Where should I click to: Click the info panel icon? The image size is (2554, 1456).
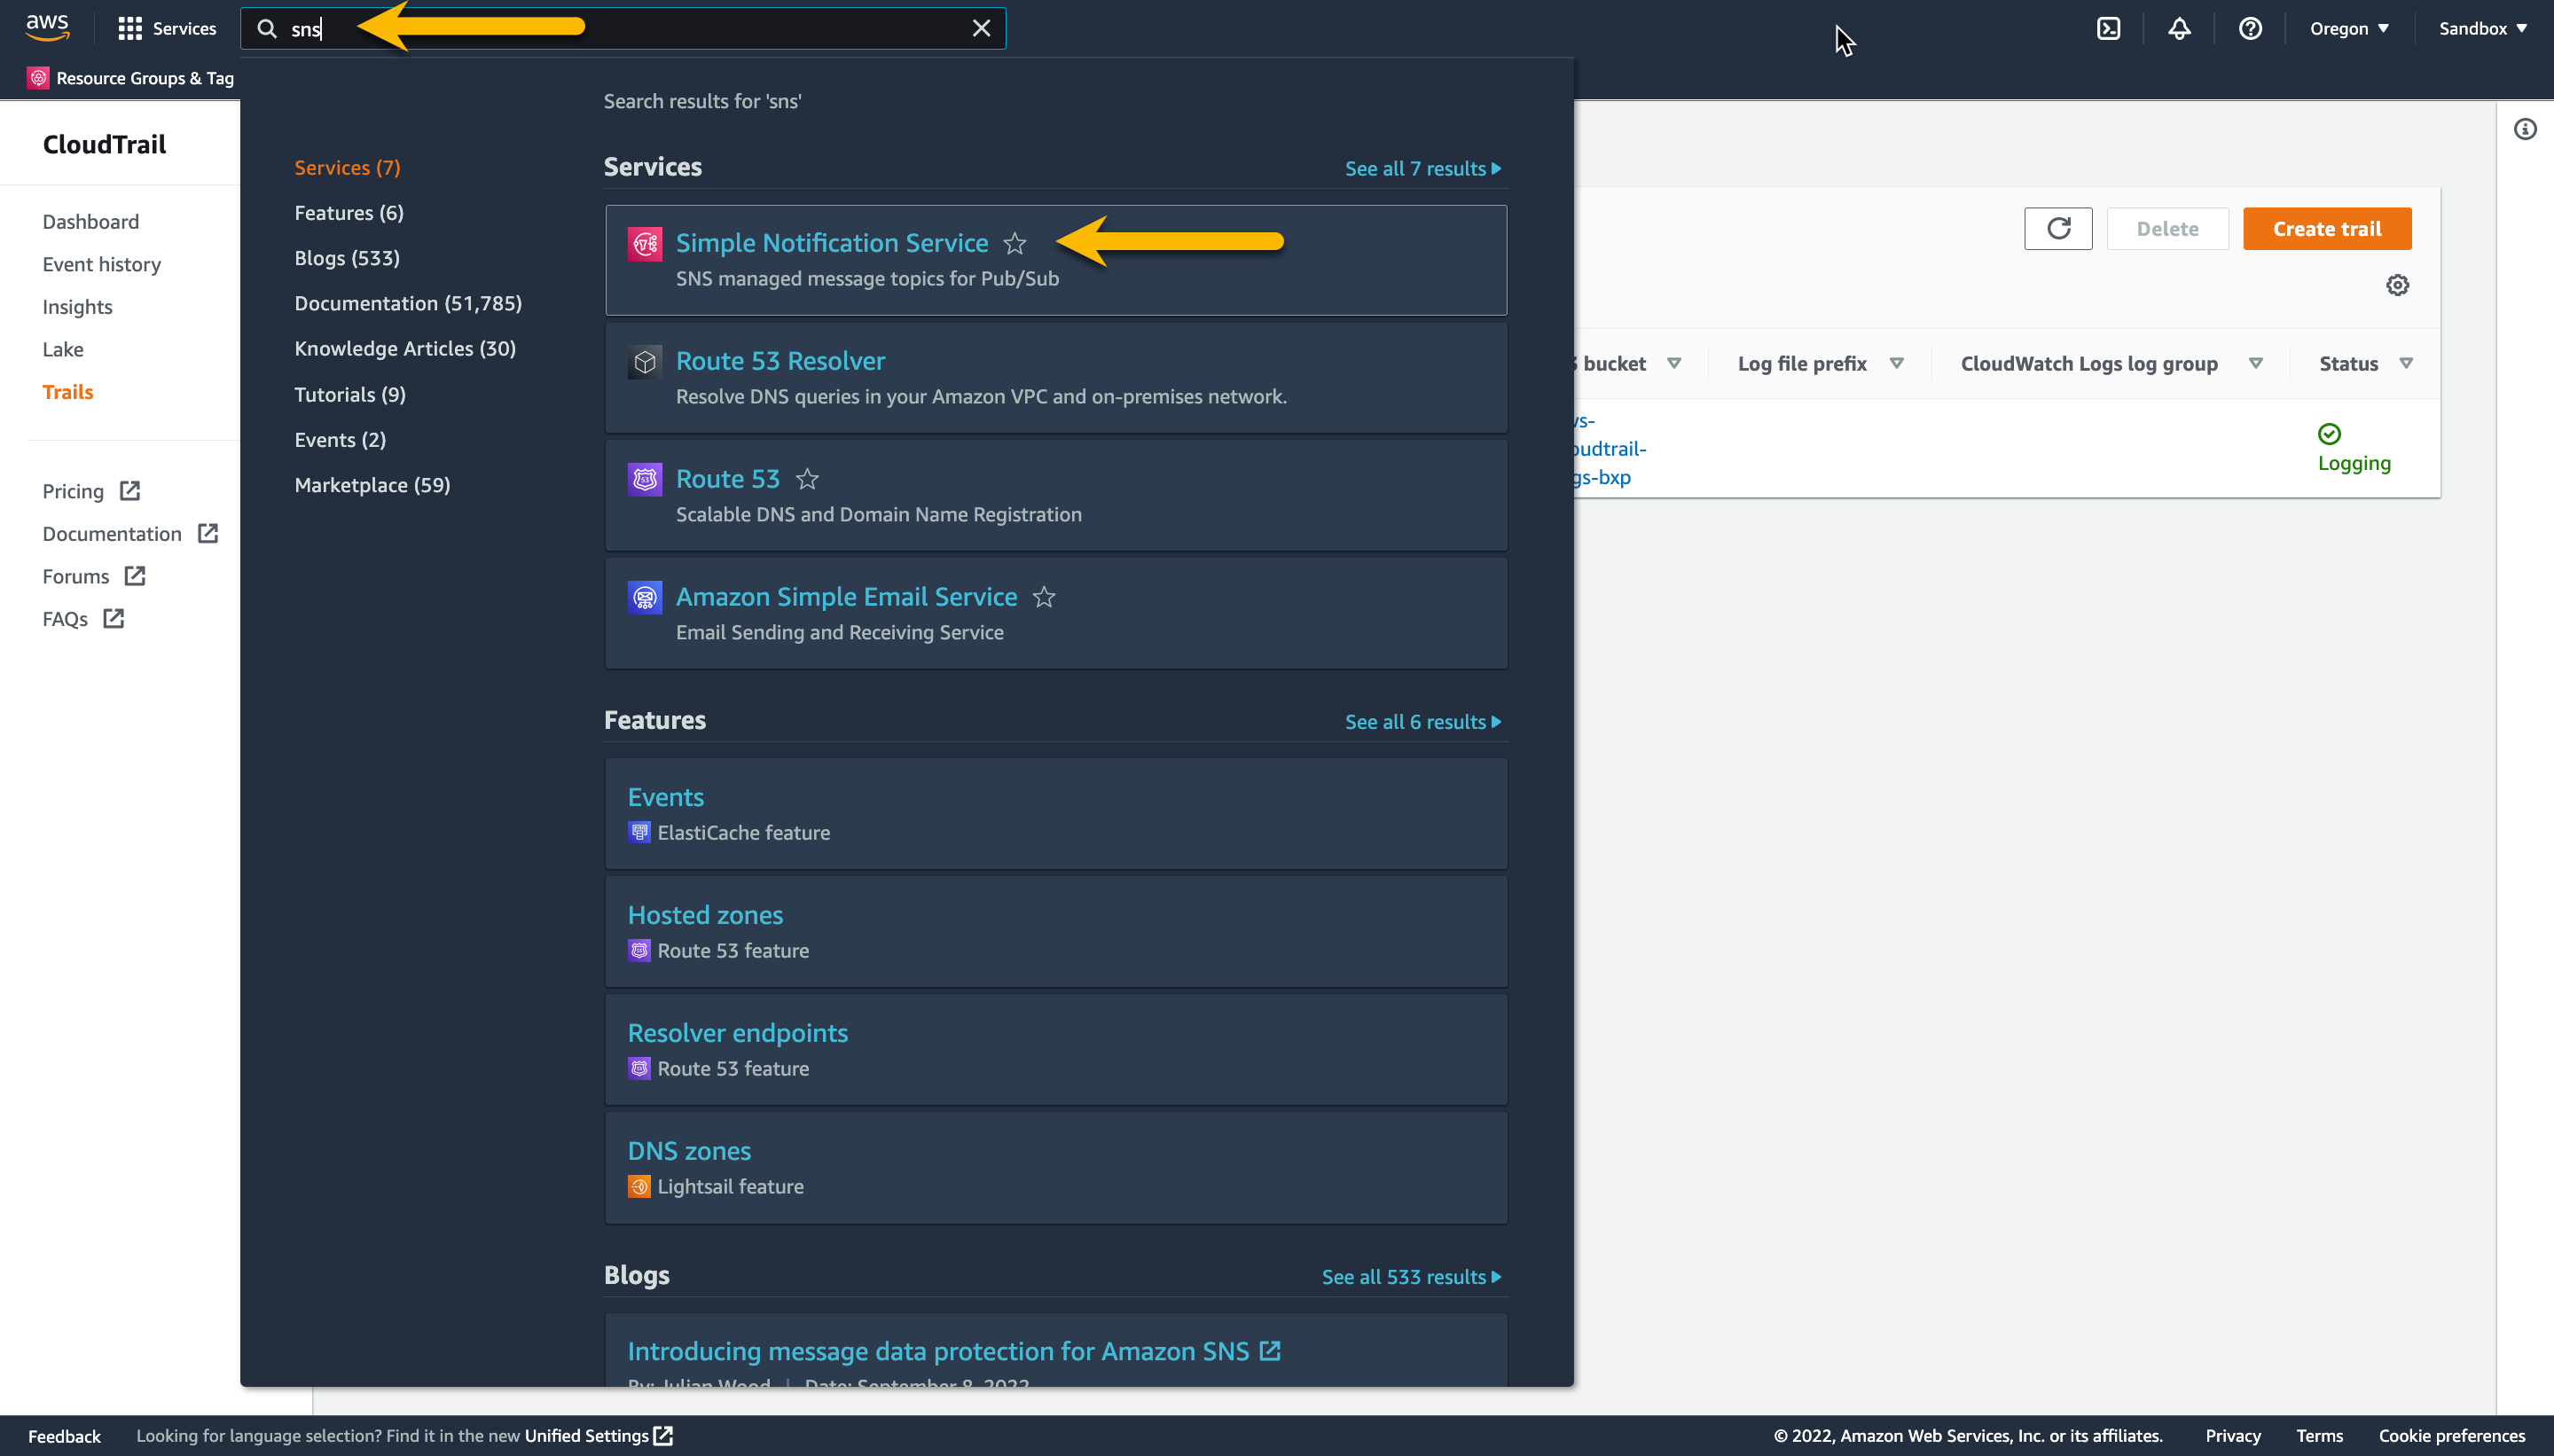(2525, 129)
